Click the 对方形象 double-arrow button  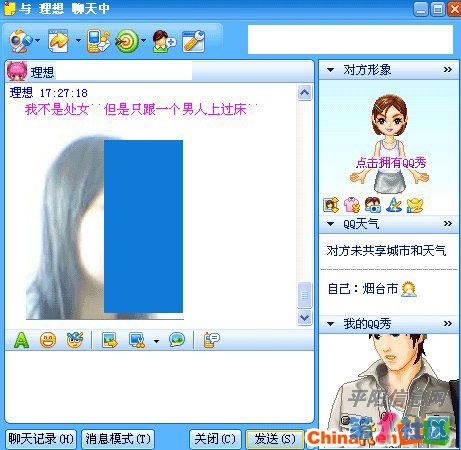448,70
